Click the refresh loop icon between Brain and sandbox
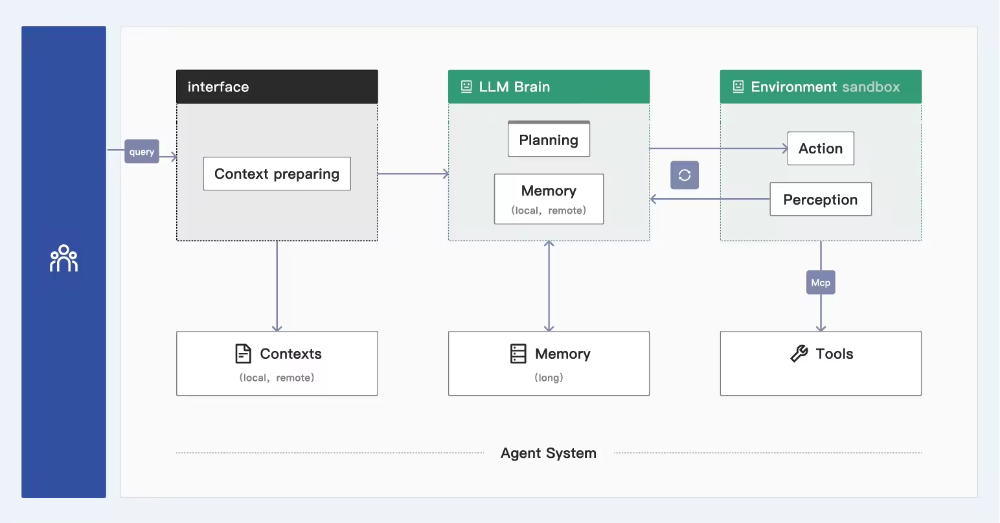Viewport: 1000px width, 523px height. 684,175
